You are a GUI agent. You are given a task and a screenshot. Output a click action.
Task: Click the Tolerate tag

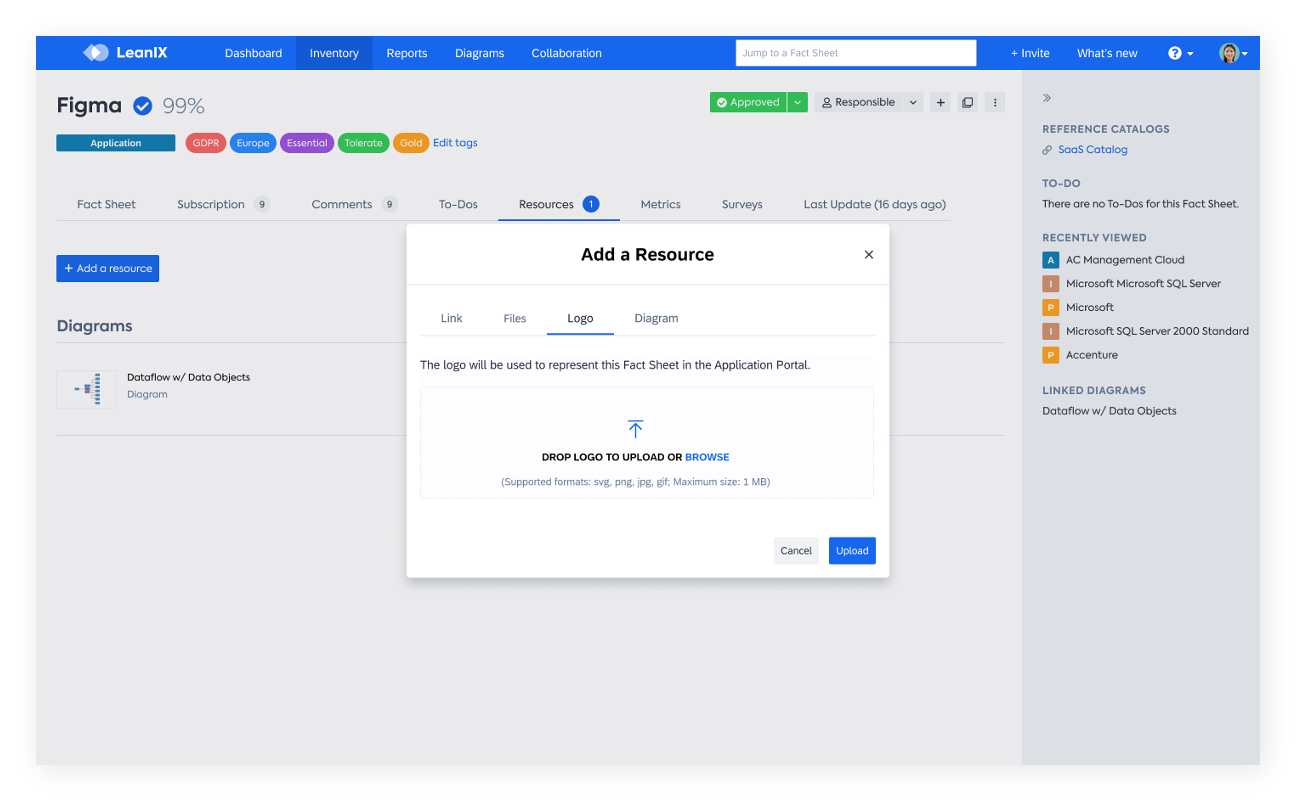point(363,143)
